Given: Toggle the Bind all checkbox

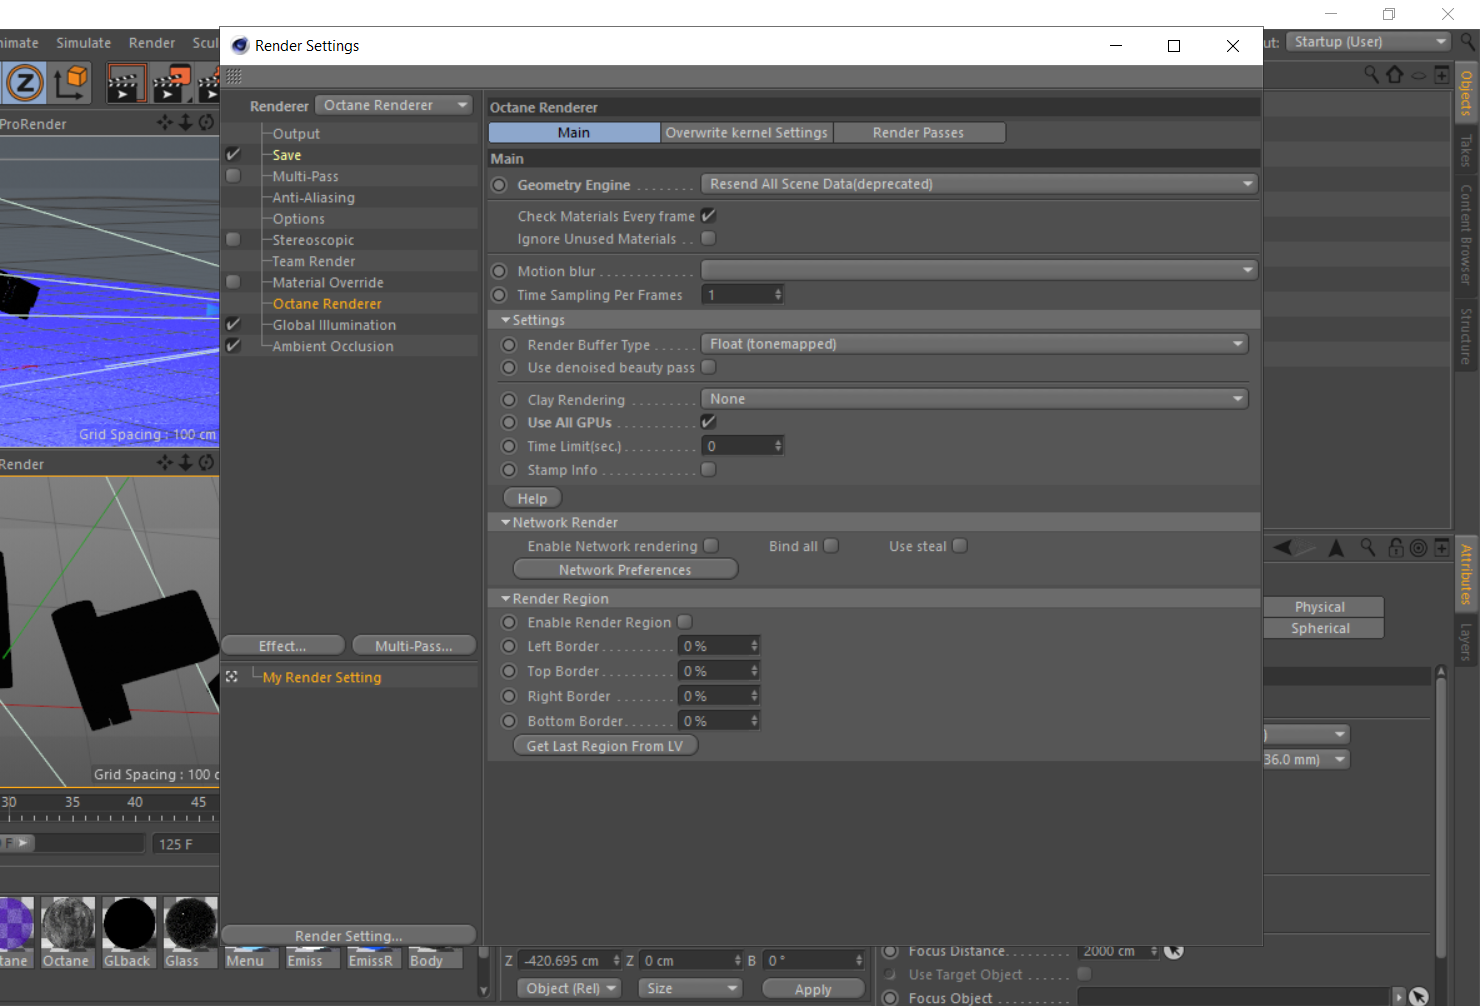Looking at the screenshot, I should point(831,545).
